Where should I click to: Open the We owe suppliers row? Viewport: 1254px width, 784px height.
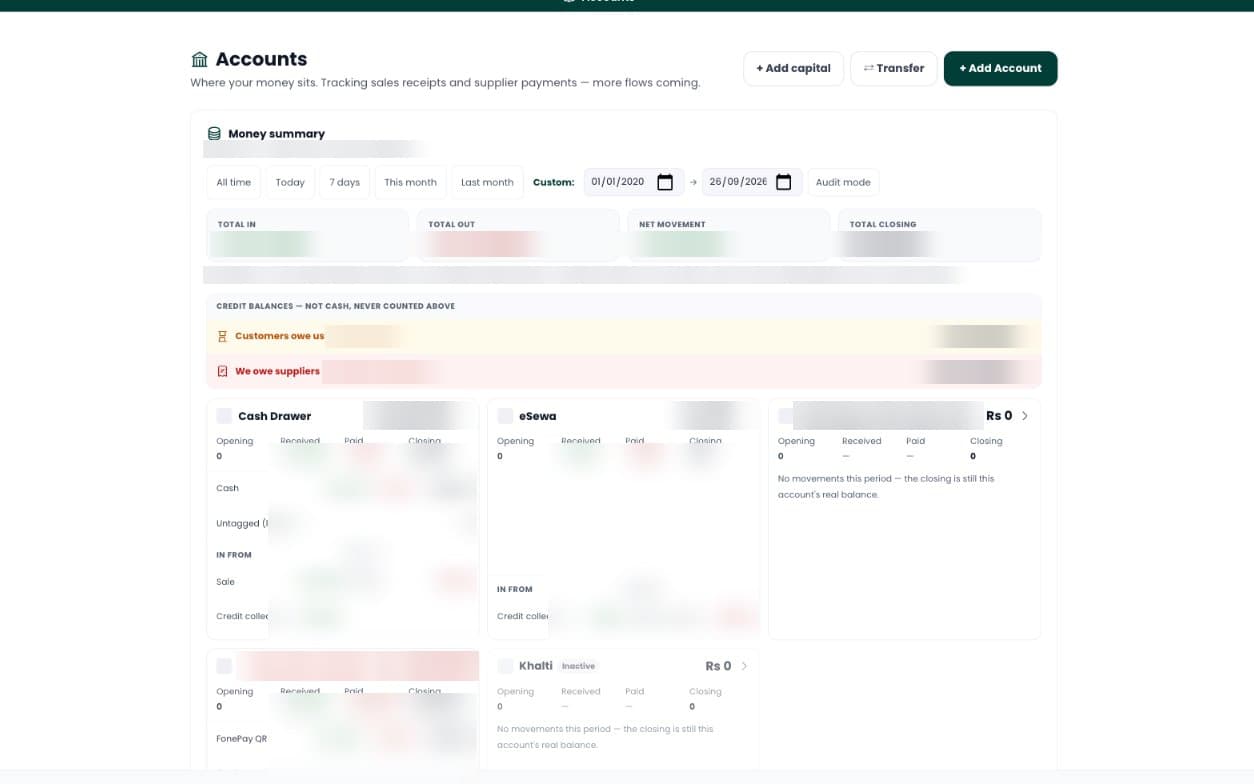coord(624,371)
